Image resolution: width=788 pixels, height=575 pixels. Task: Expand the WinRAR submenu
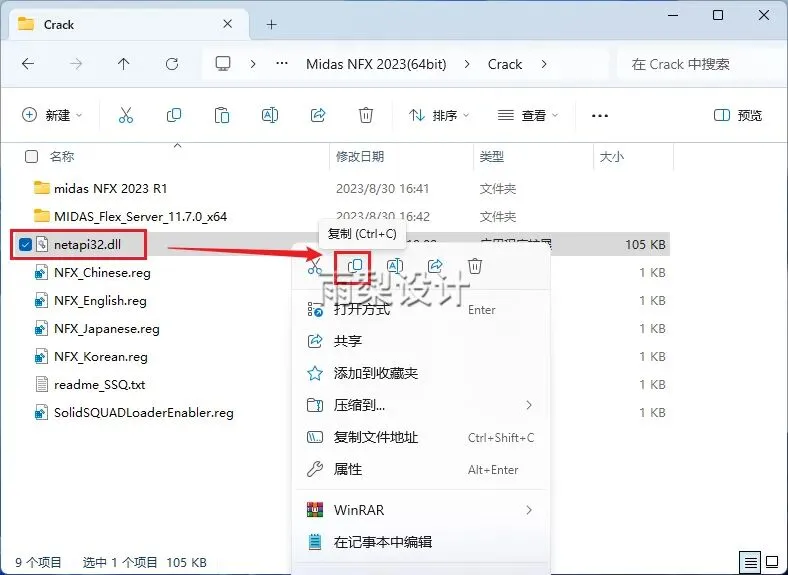(529, 510)
